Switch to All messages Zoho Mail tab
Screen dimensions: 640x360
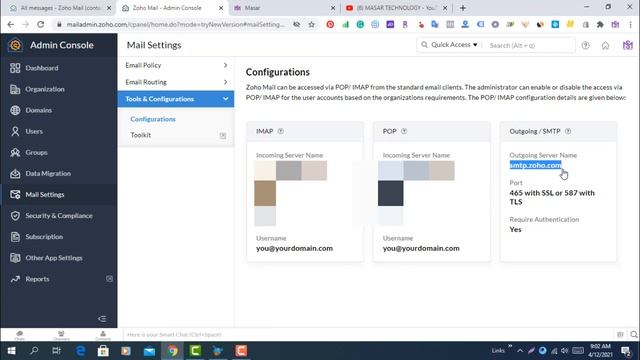tap(60, 8)
